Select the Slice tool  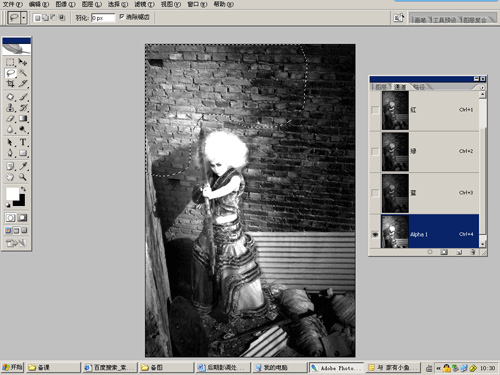coord(23,83)
